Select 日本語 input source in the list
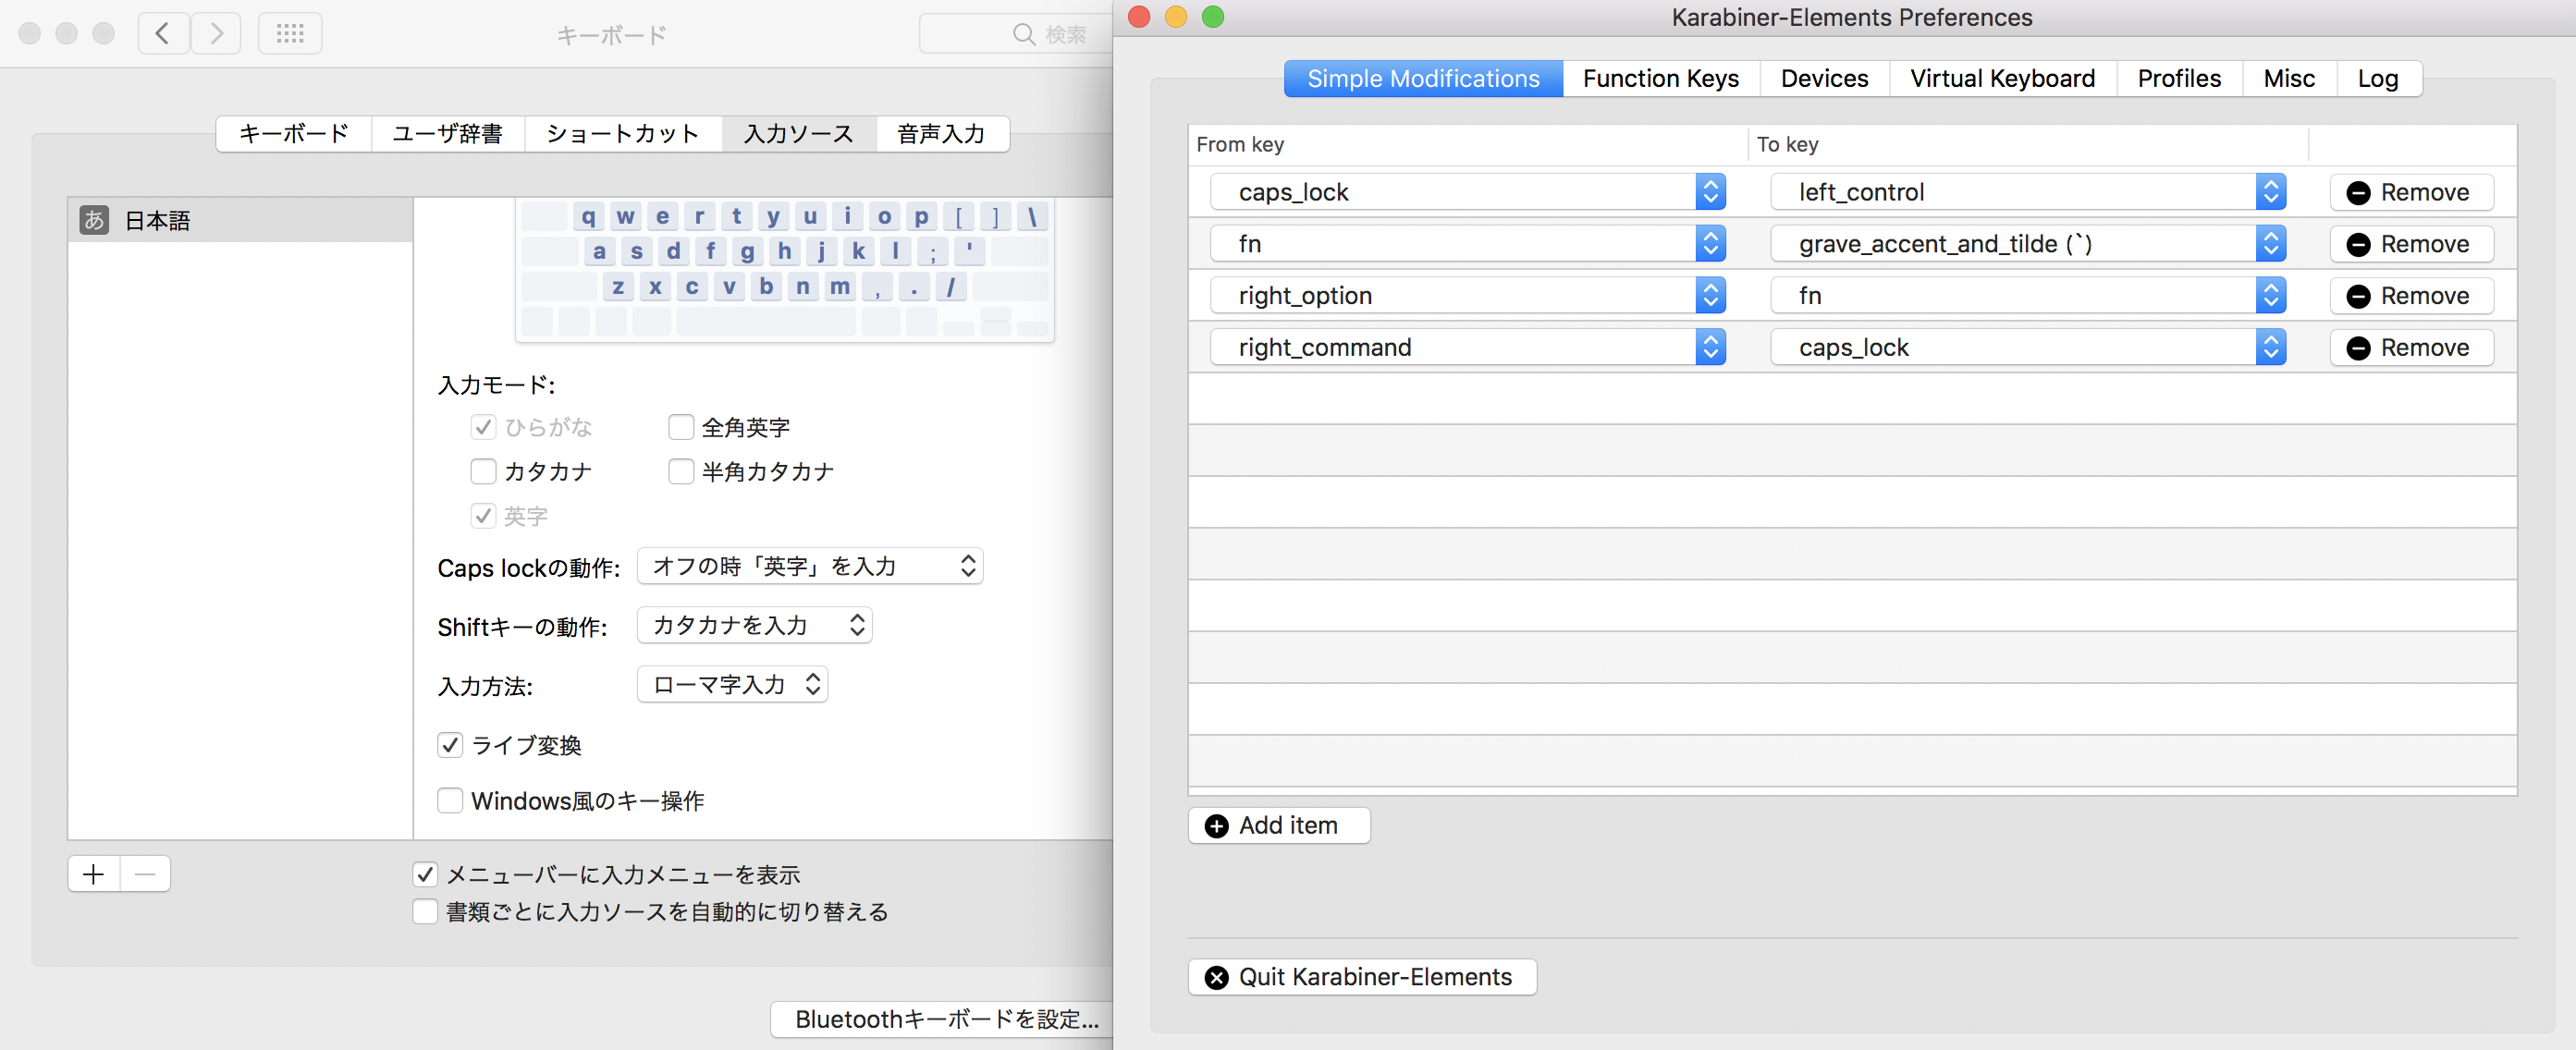Viewport: 2576px width, 1050px height. (x=240, y=220)
